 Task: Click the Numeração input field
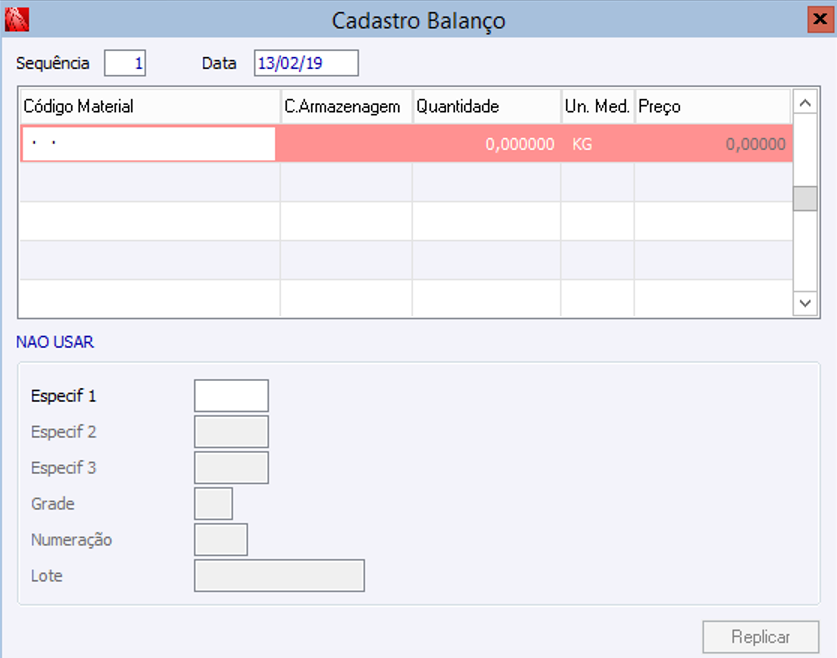(x=221, y=540)
